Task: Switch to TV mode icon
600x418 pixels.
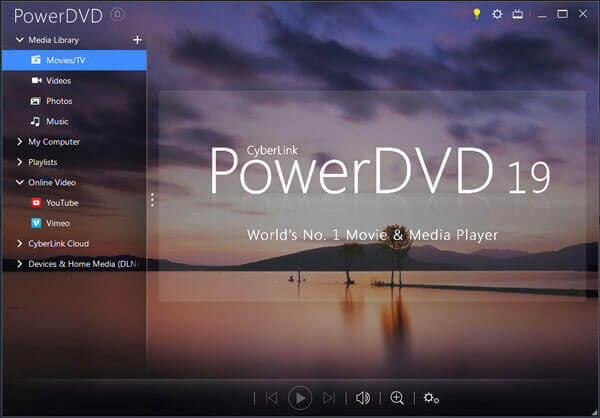Action: pos(517,14)
